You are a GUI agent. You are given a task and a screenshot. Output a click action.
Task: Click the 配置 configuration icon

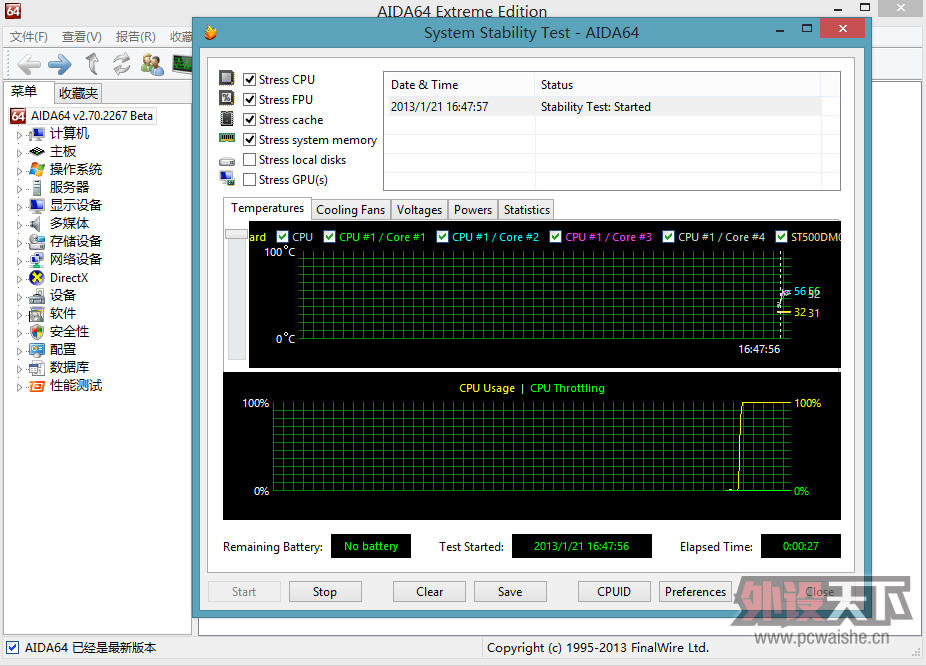[x=37, y=350]
